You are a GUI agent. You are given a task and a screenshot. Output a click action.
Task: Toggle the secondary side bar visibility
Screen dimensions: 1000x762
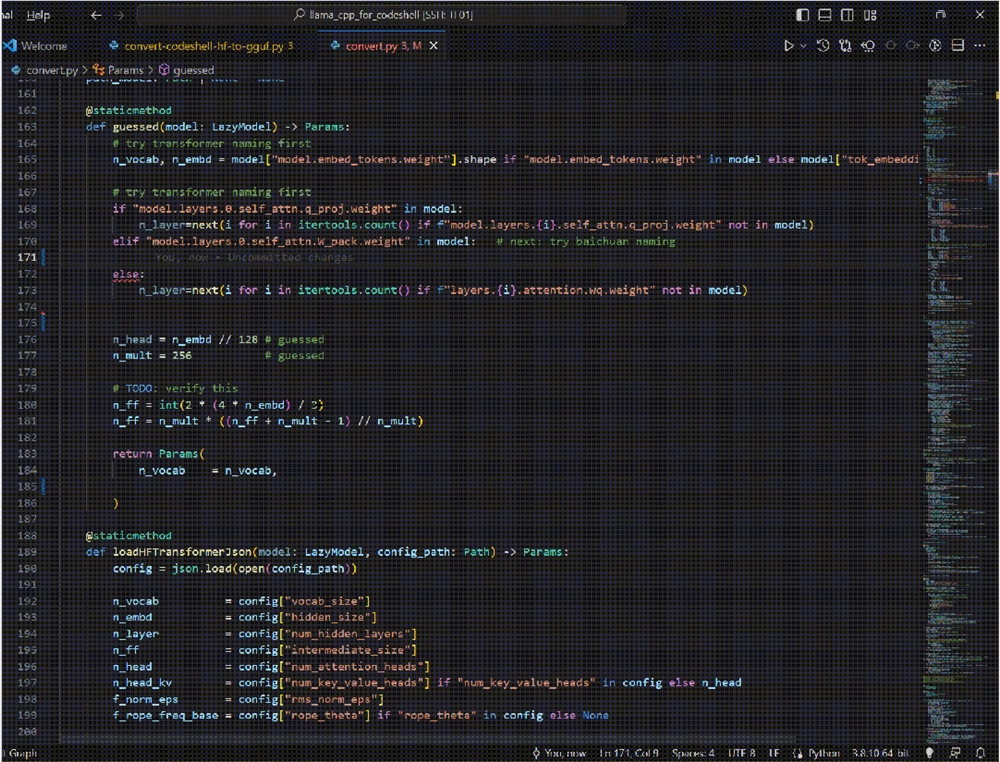(x=847, y=15)
